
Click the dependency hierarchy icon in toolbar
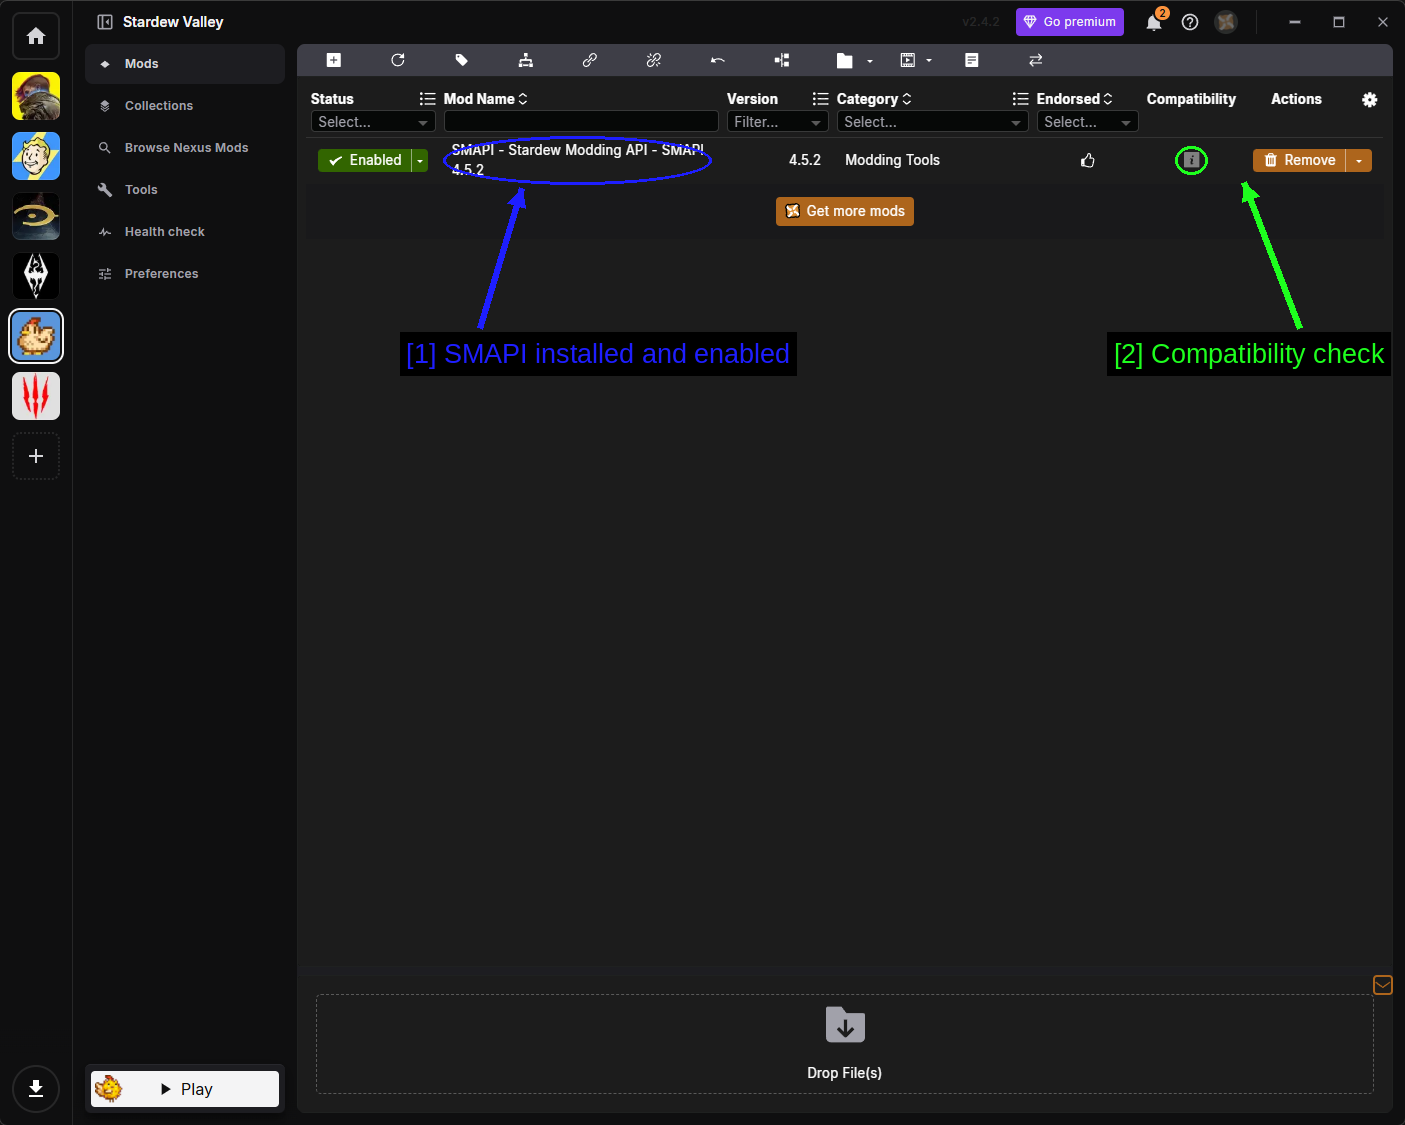click(x=526, y=60)
